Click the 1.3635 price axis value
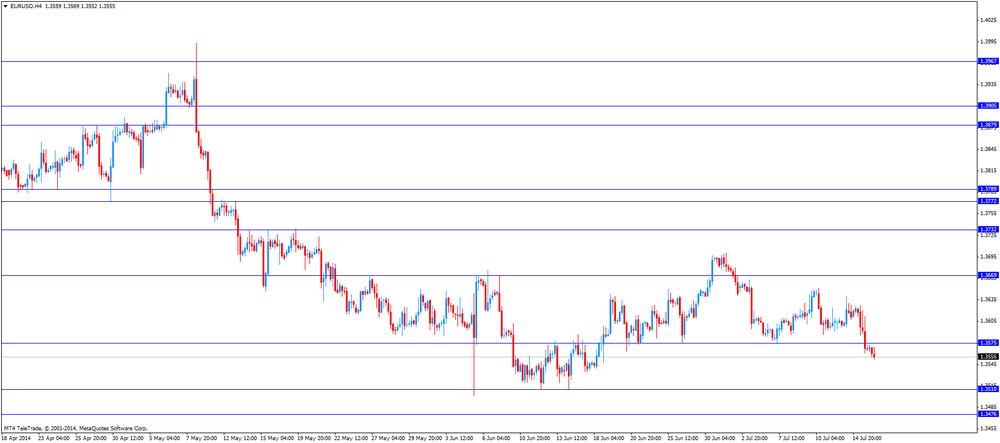Image resolution: width=1000 pixels, height=443 pixels. [990, 300]
